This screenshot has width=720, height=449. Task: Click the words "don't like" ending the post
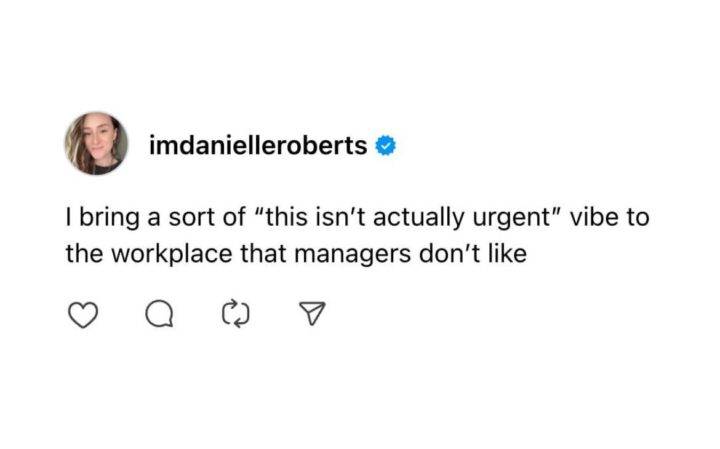point(473,254)
